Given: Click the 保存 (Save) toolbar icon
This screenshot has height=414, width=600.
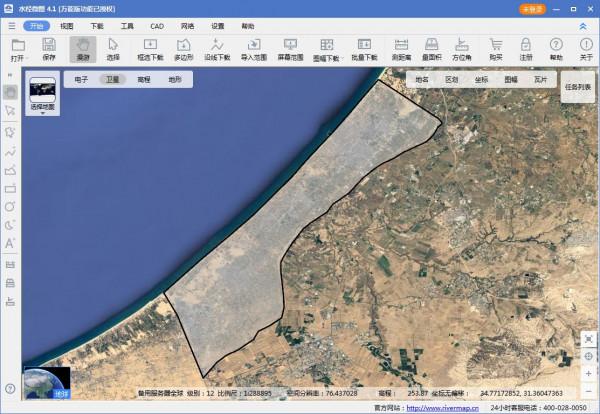Looking at the screenshot, I should (x=48, y=48).
